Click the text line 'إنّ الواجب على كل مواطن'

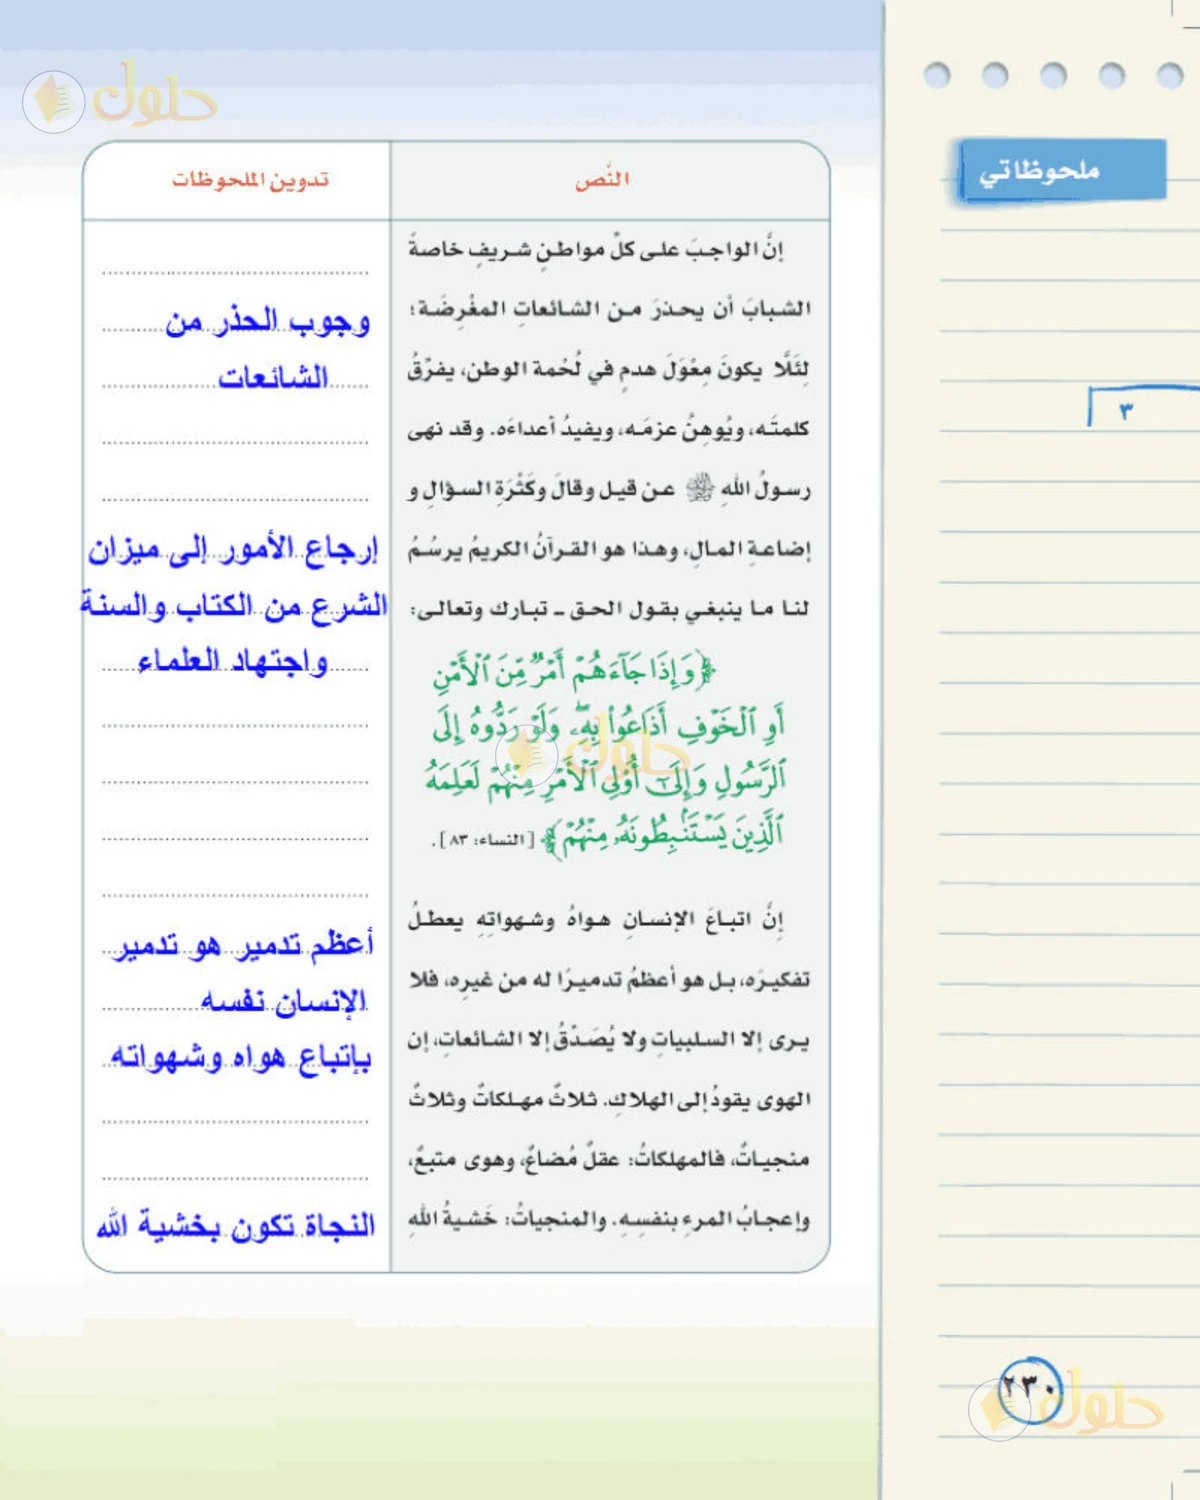coord(596,249)
